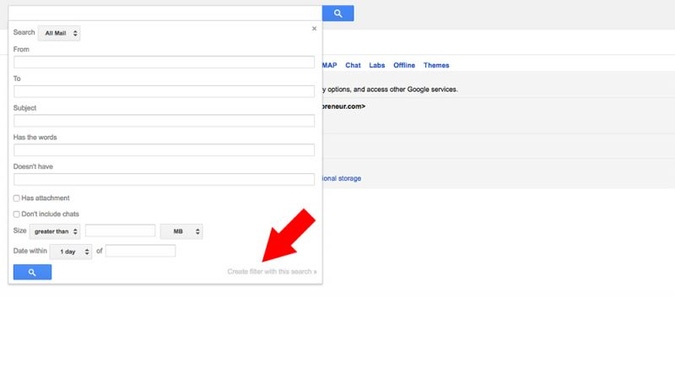
Task: Click Create filter with this search link
Action: (272, 272)
